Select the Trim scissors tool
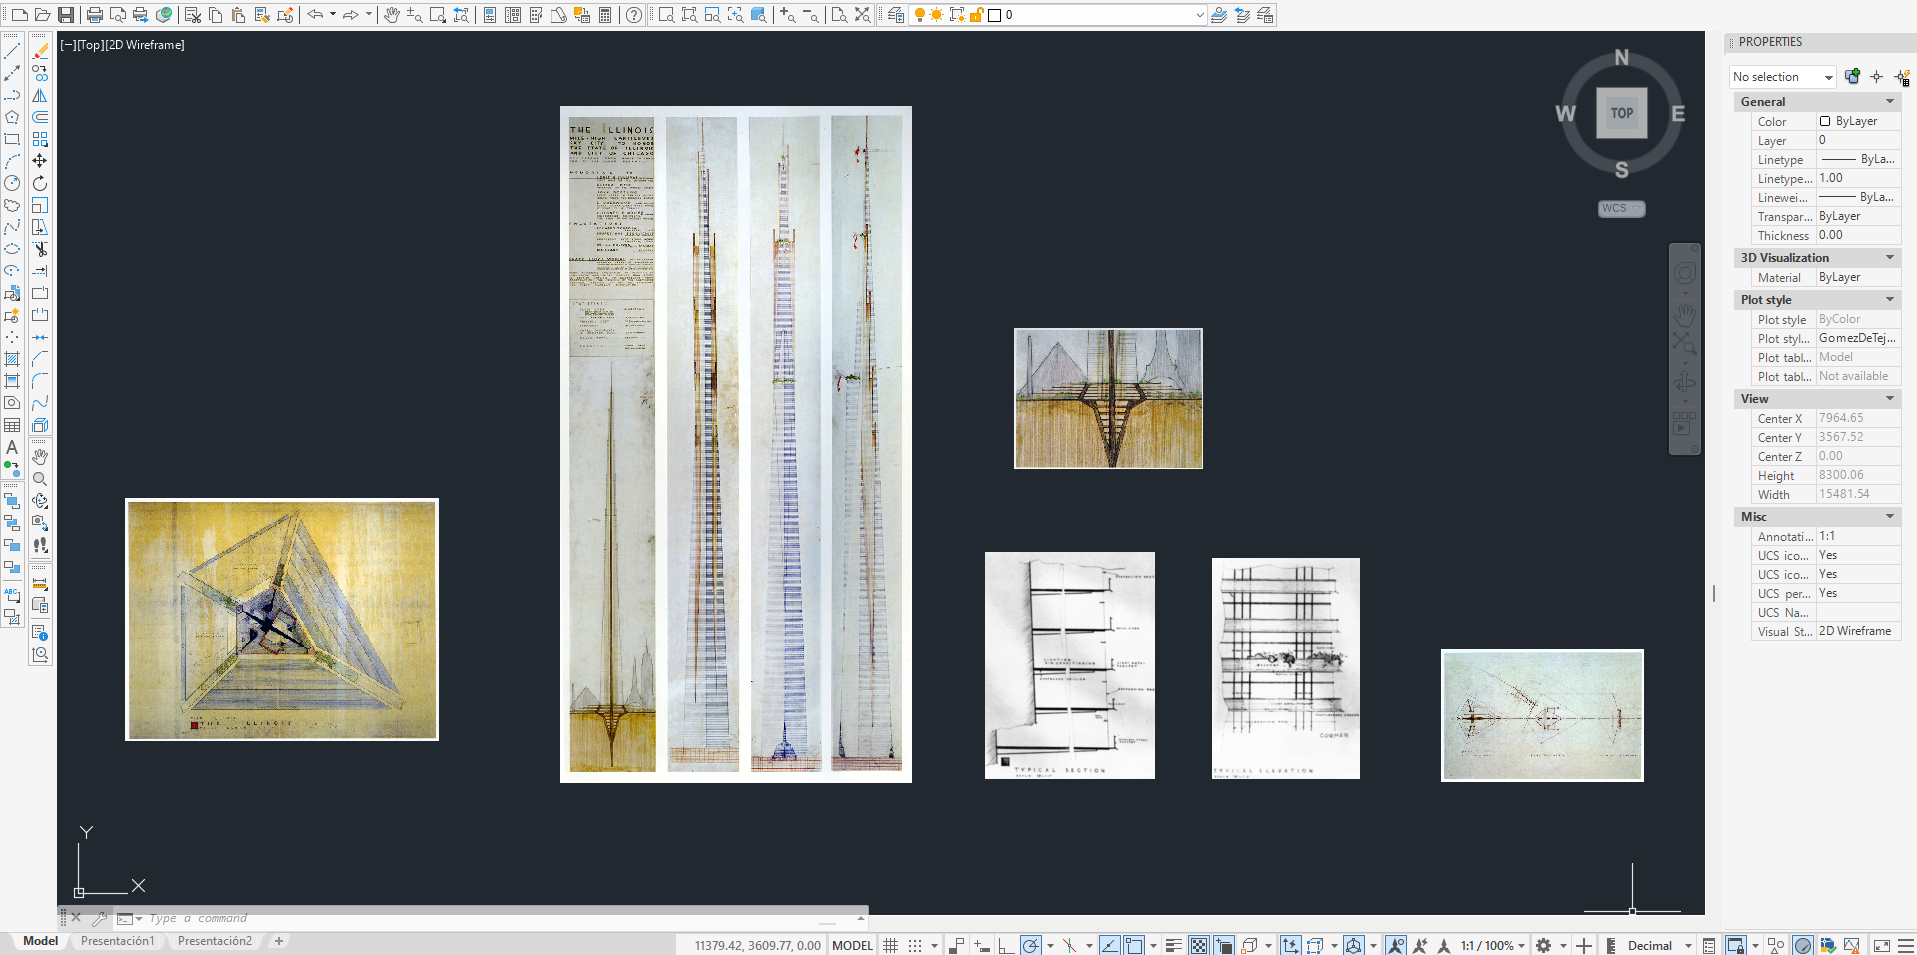The width and height of the screenshot is (1917, 955). point(40,249)
